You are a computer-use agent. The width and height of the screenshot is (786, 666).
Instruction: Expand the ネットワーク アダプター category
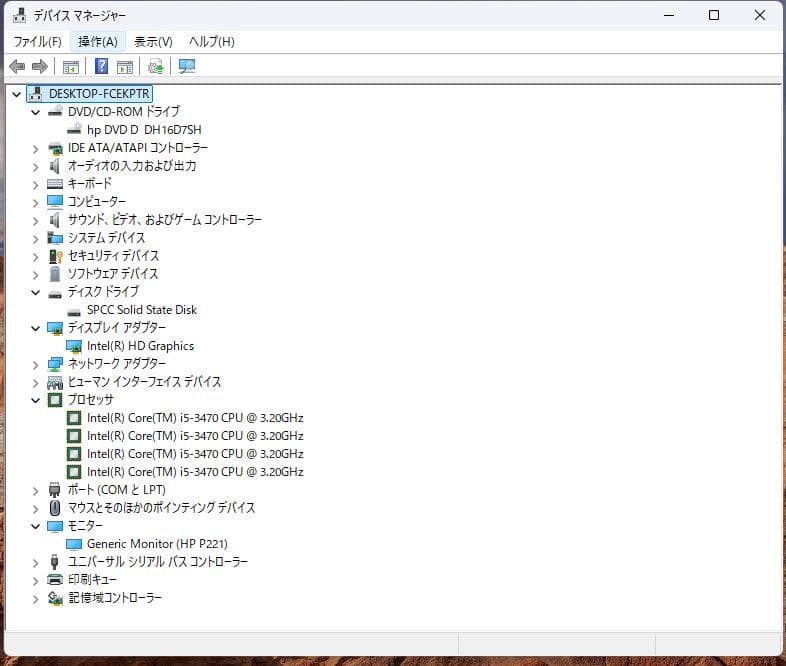(x=36, y=364)
